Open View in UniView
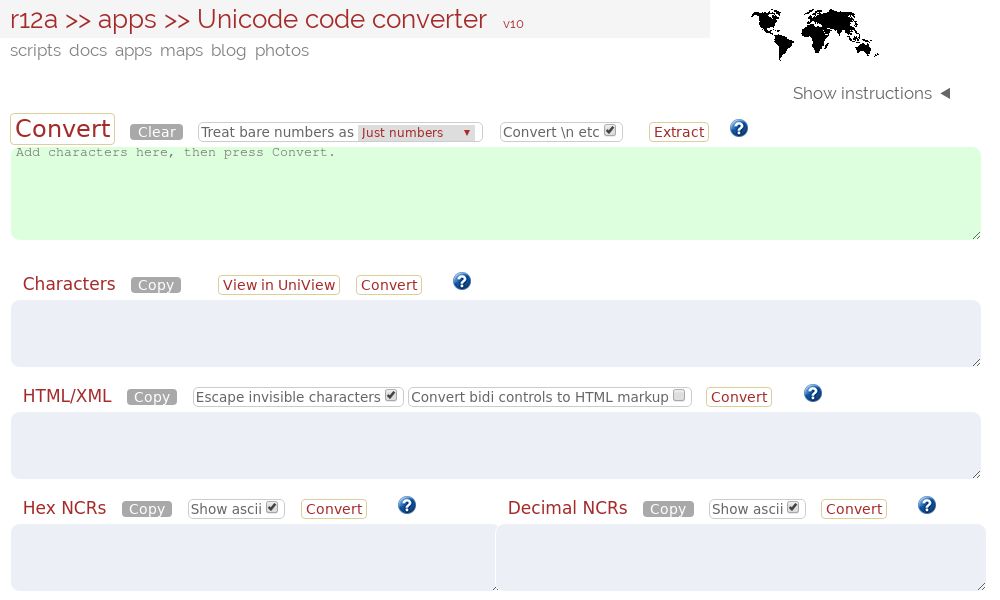The height and width of the screenshot is (600, 1000). tap(278, 285)
